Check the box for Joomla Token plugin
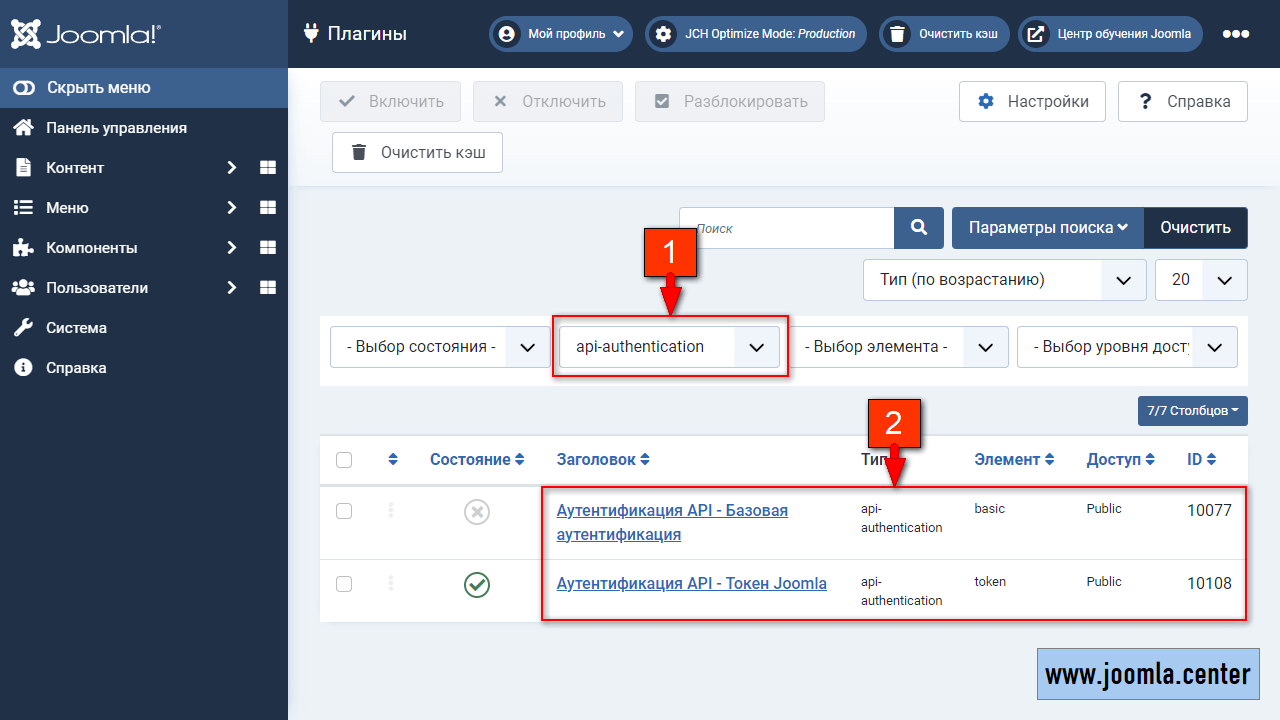Image resolution: width=1280 pixels, height=720 pixels. [344, 584]
